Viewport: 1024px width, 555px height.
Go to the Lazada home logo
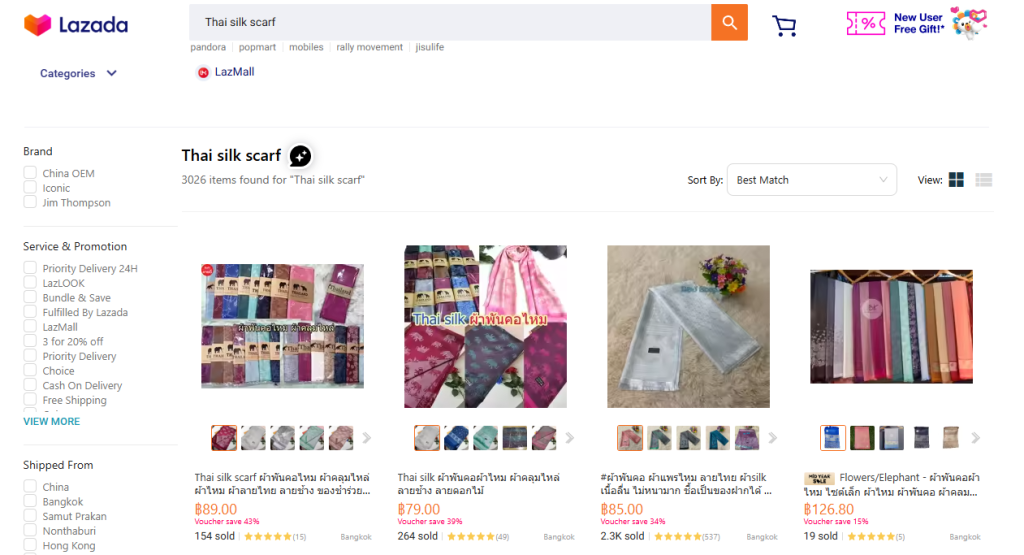click(76, 25)
